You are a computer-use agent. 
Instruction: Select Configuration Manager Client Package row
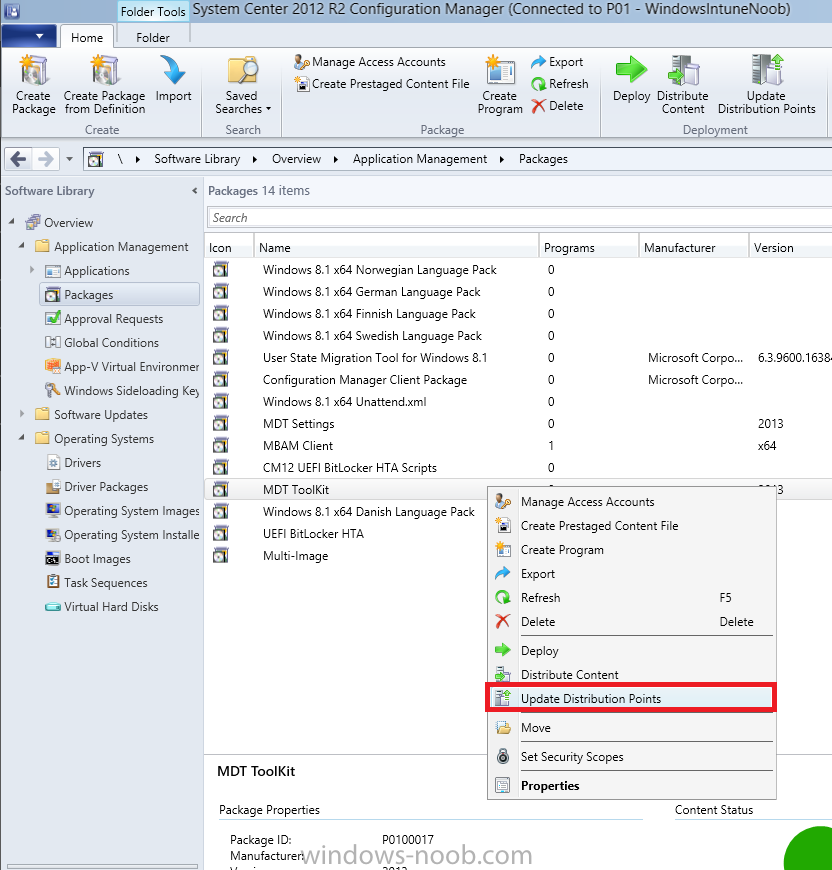(518, 380)
